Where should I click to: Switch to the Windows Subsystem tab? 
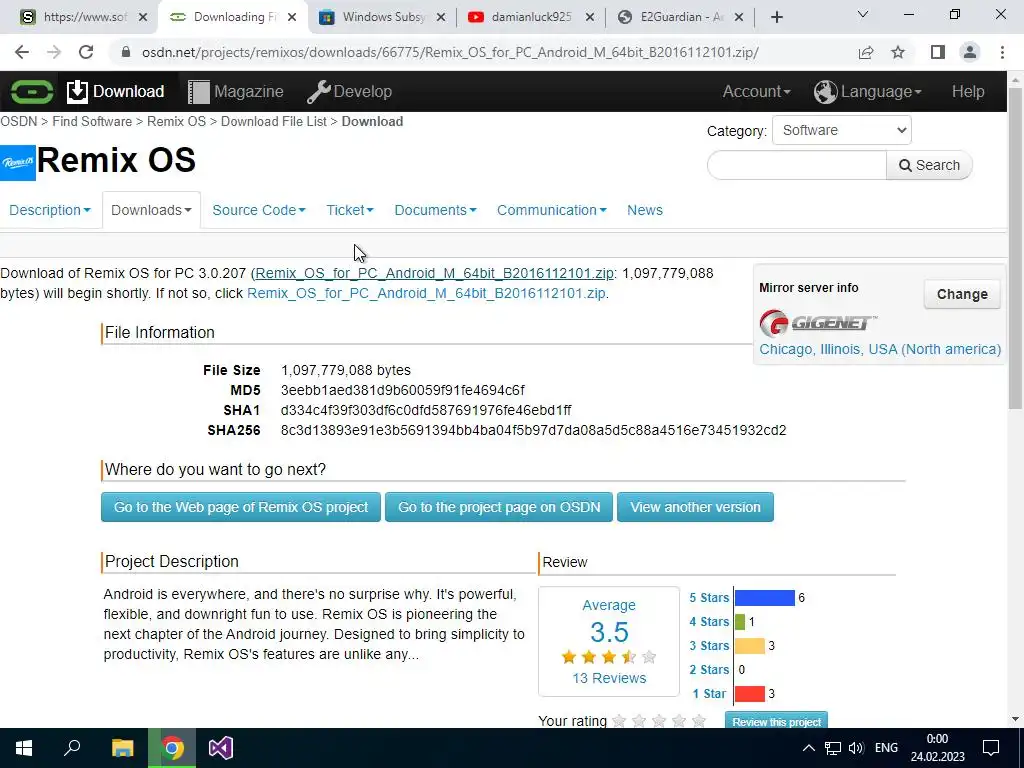[384, 18]
